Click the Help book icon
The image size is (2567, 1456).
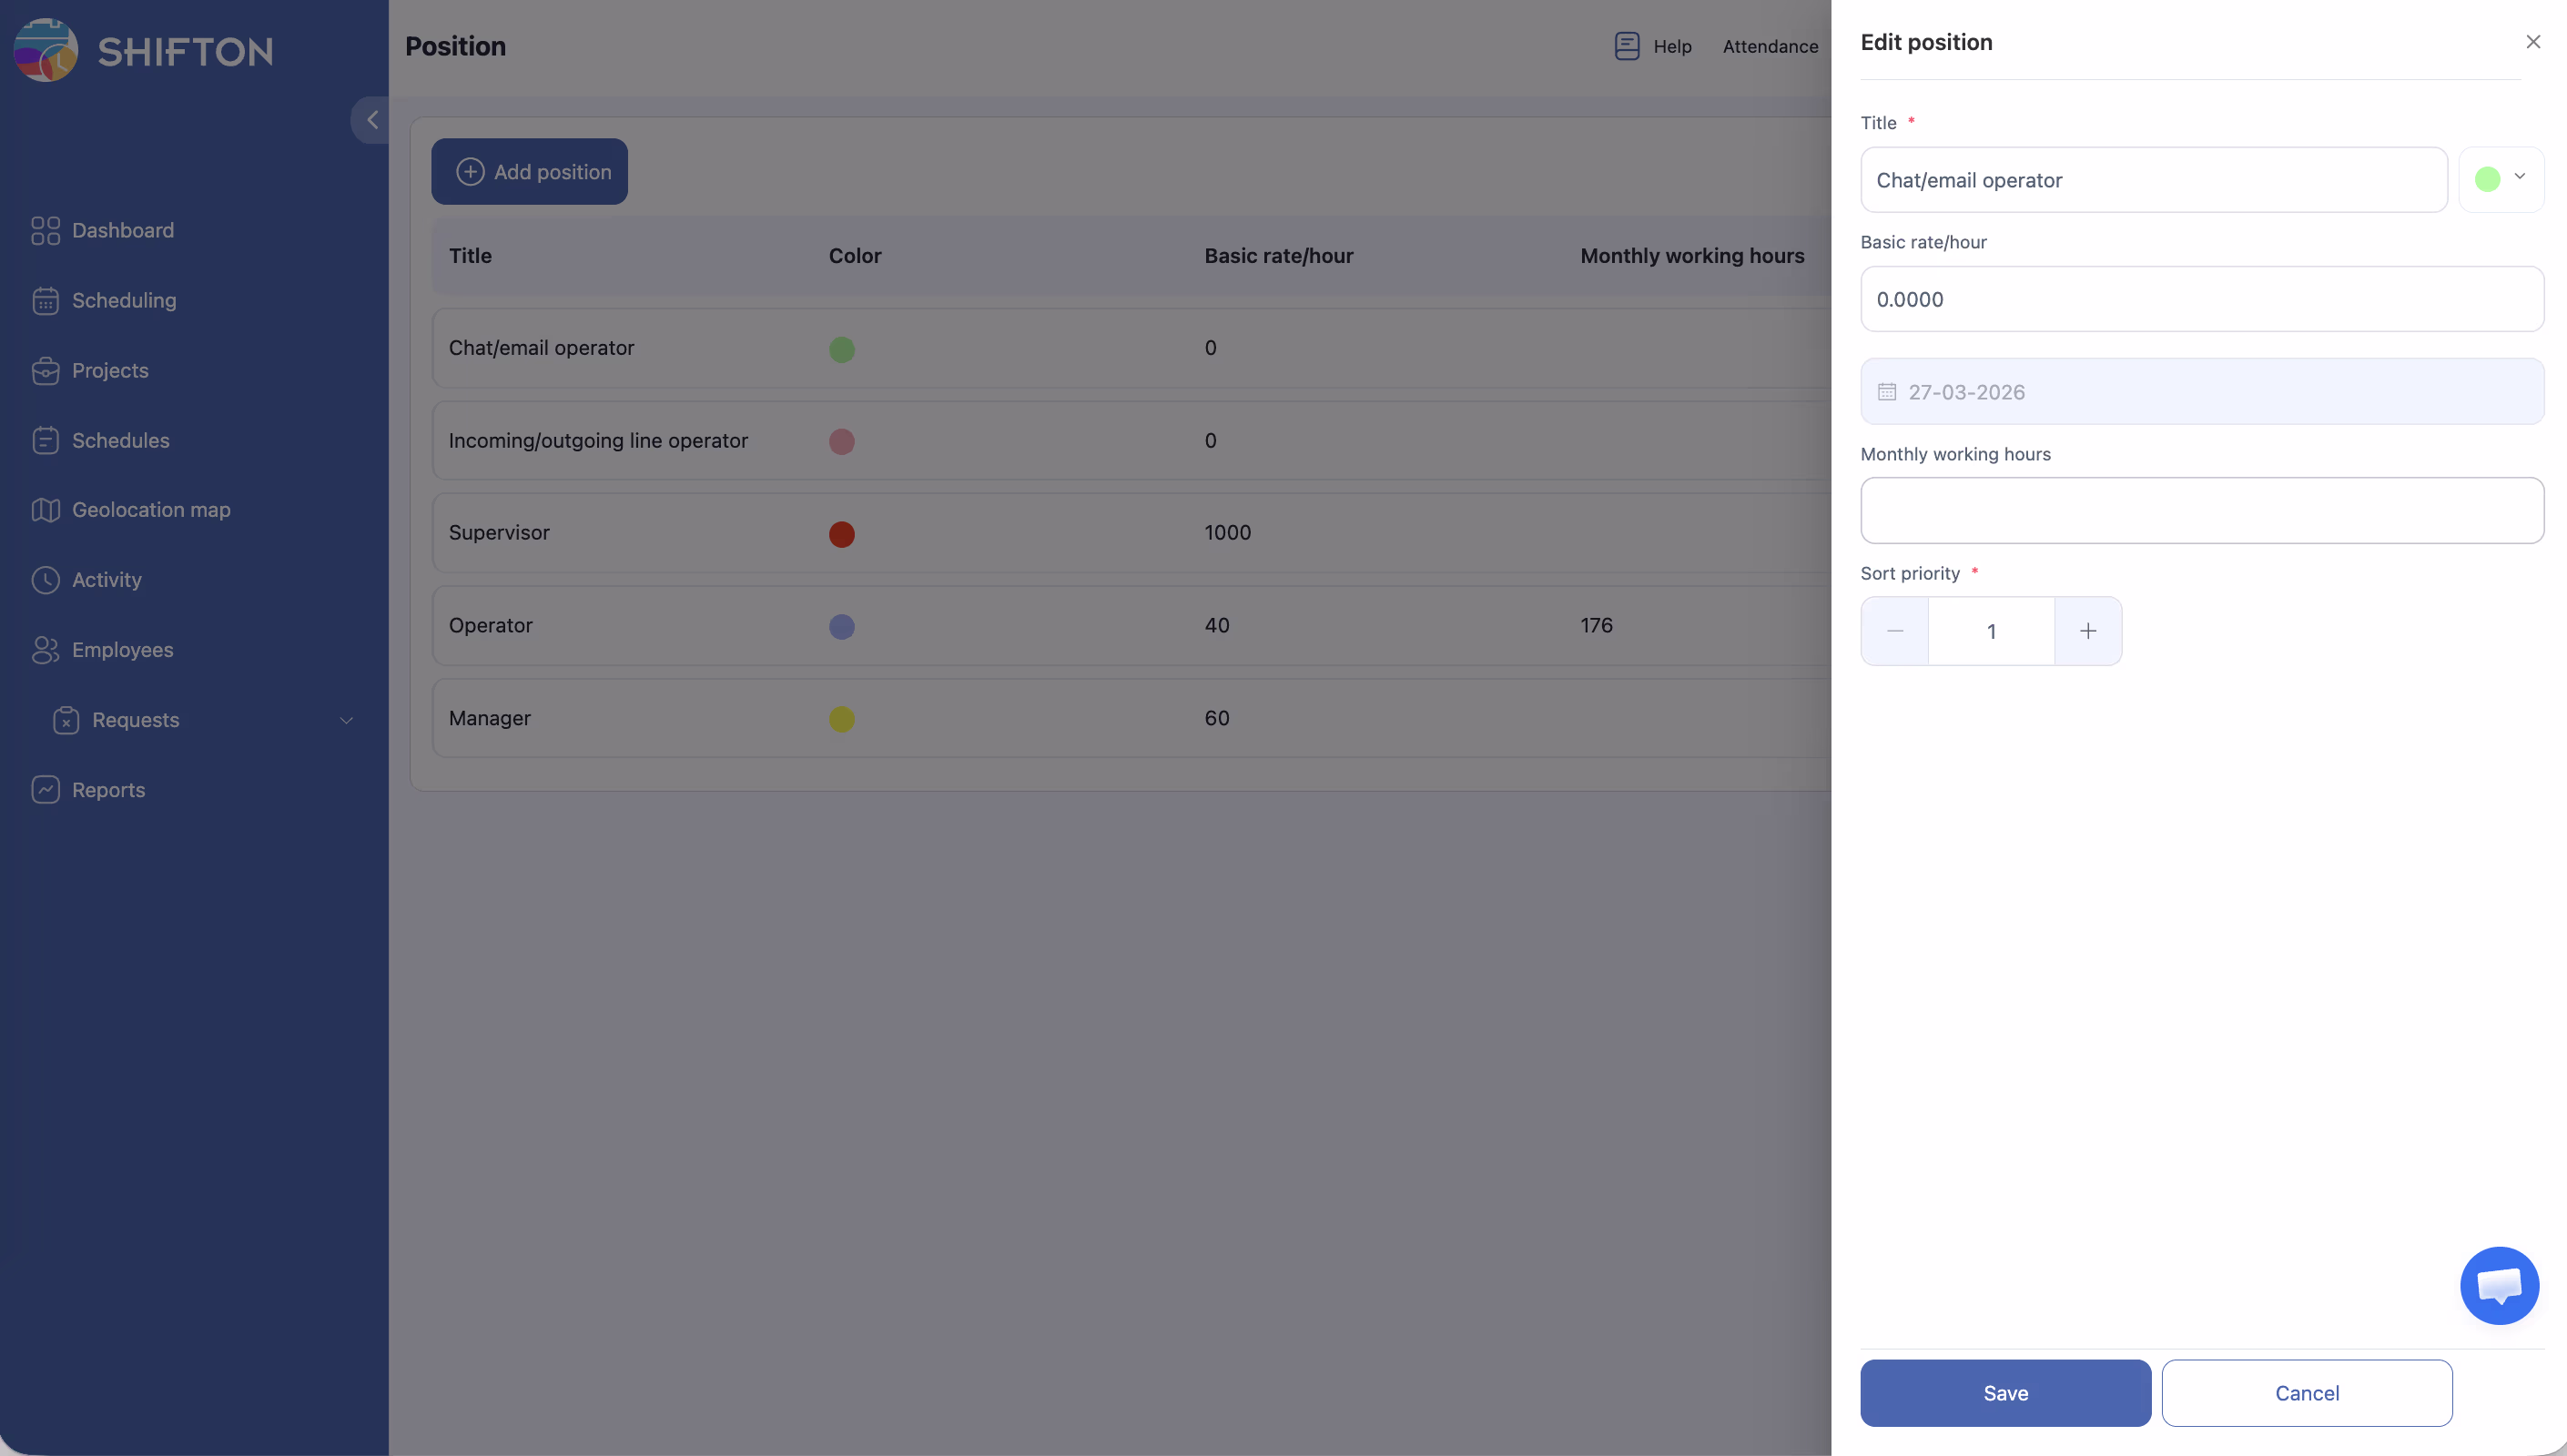1627,46
